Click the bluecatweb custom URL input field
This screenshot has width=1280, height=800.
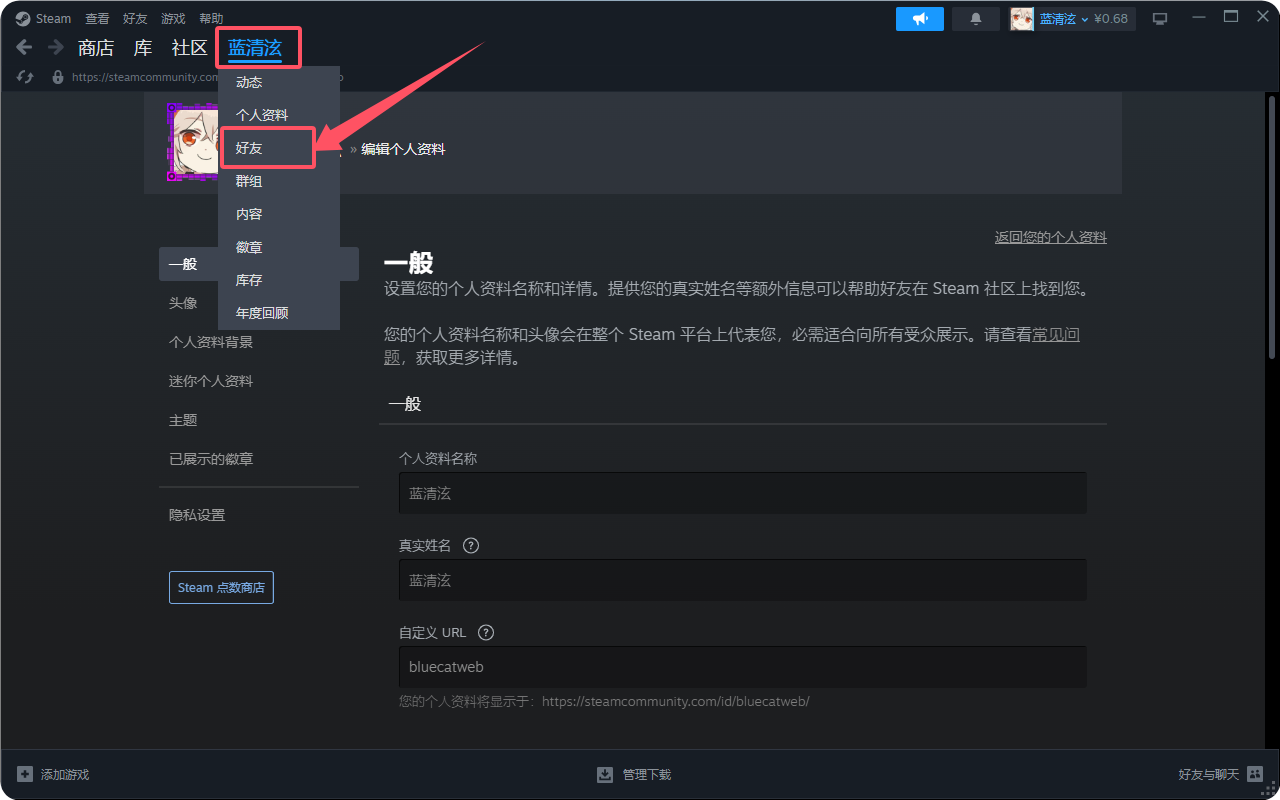(x=742, y=666)
